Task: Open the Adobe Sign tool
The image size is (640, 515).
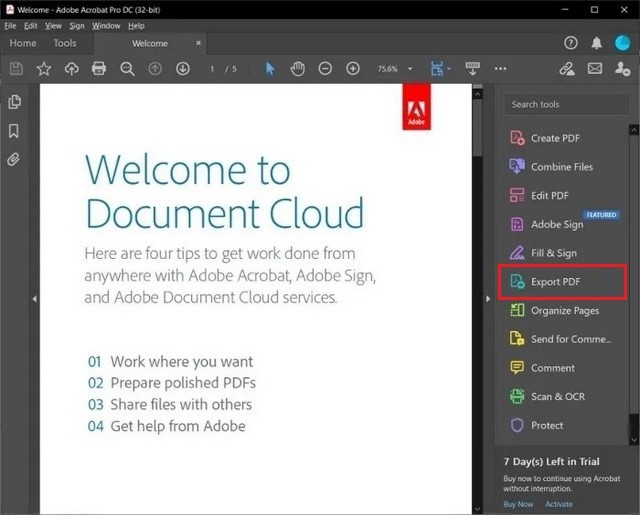Action: pos(546,224)
